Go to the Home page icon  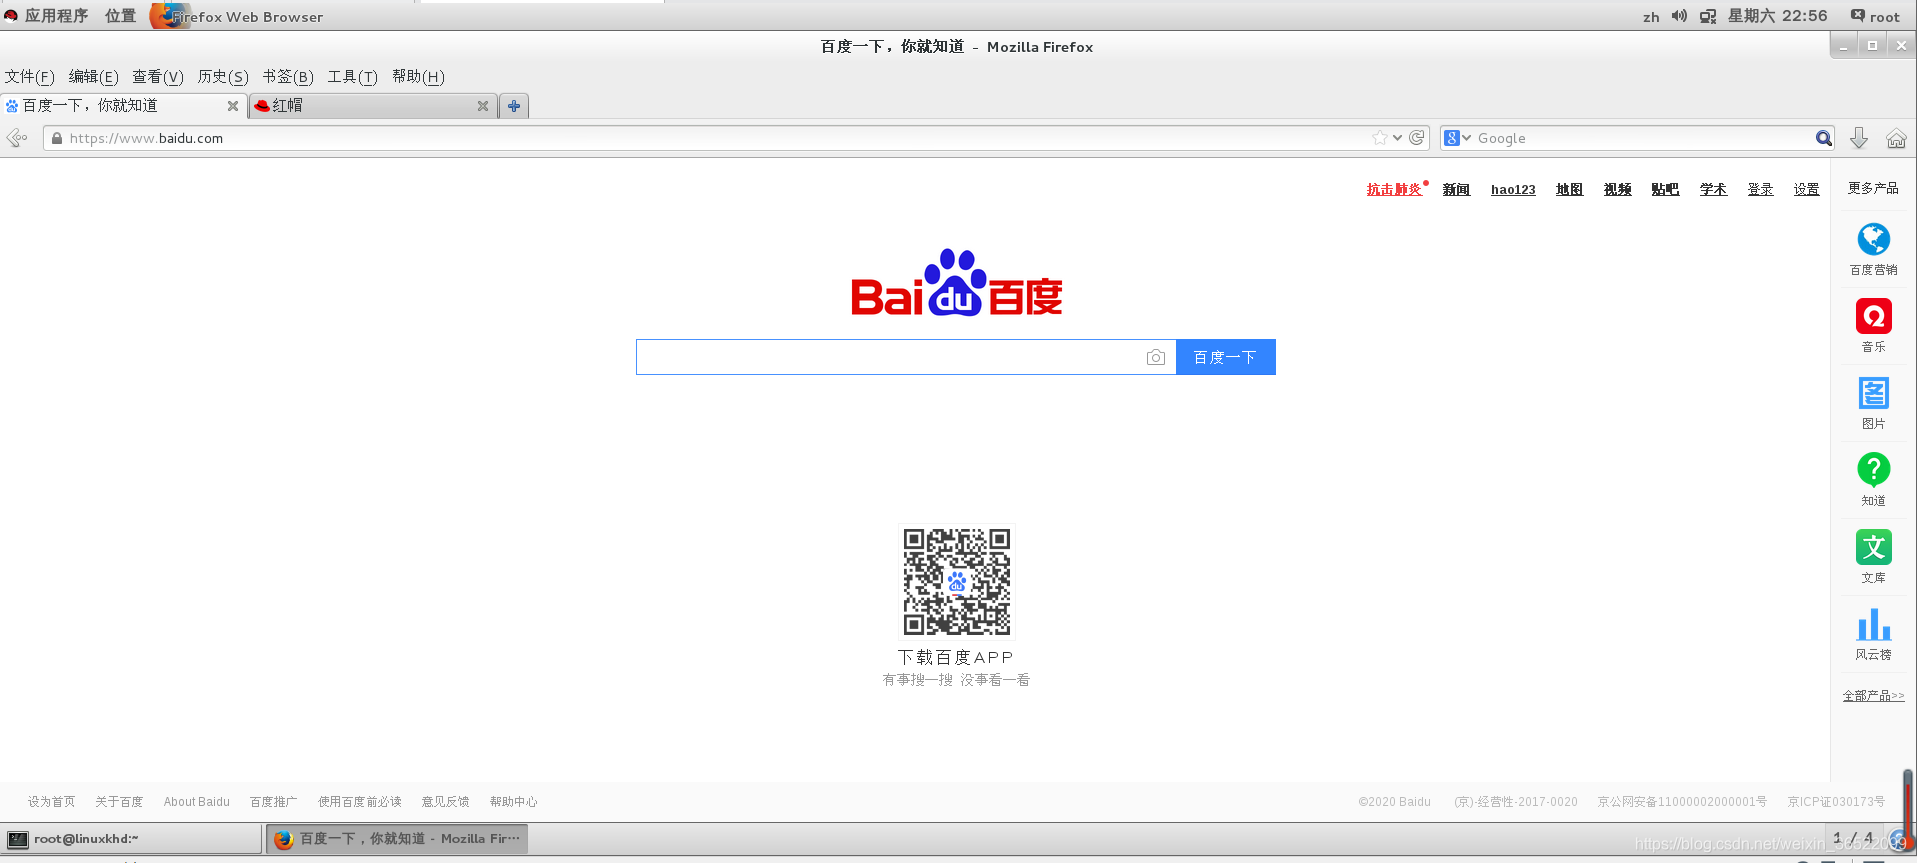pyautogui.click(x=1896, y=138)
